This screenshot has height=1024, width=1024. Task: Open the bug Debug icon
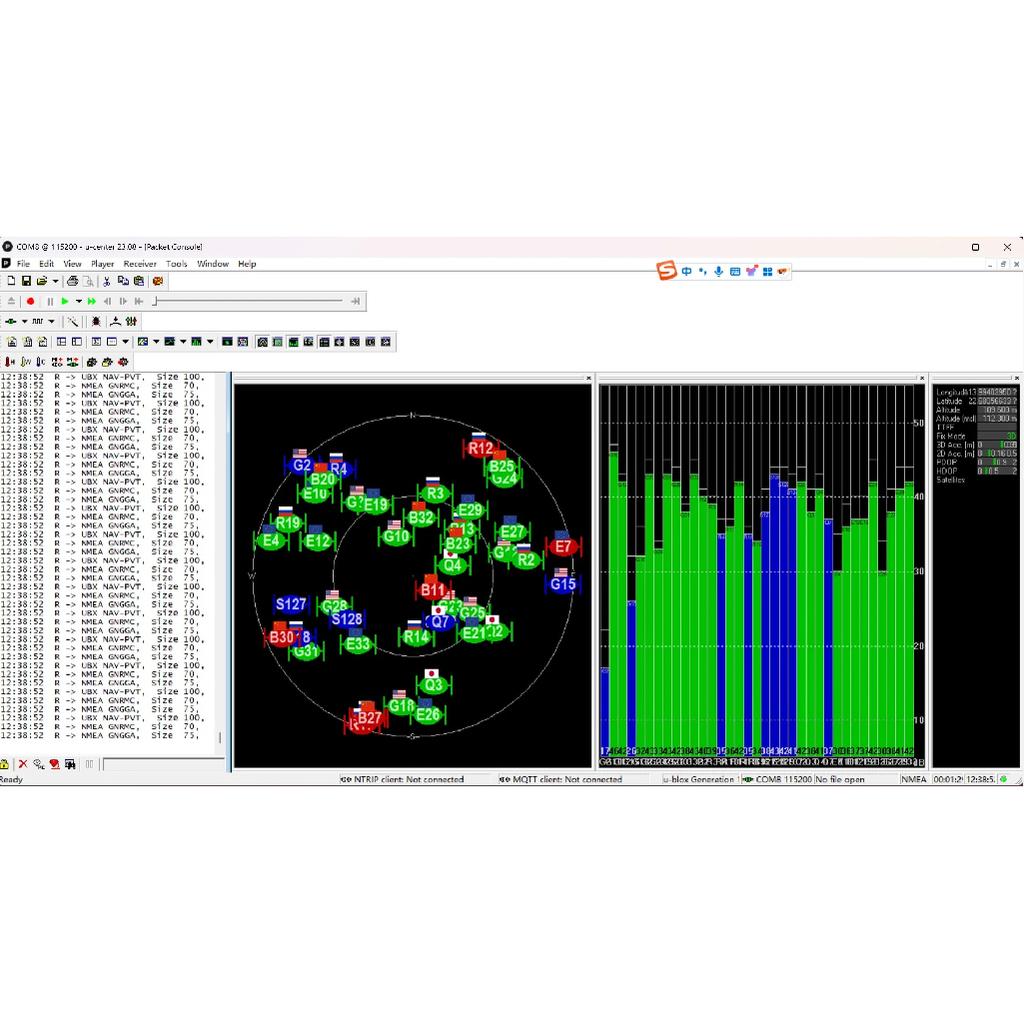tap(96, 321)
